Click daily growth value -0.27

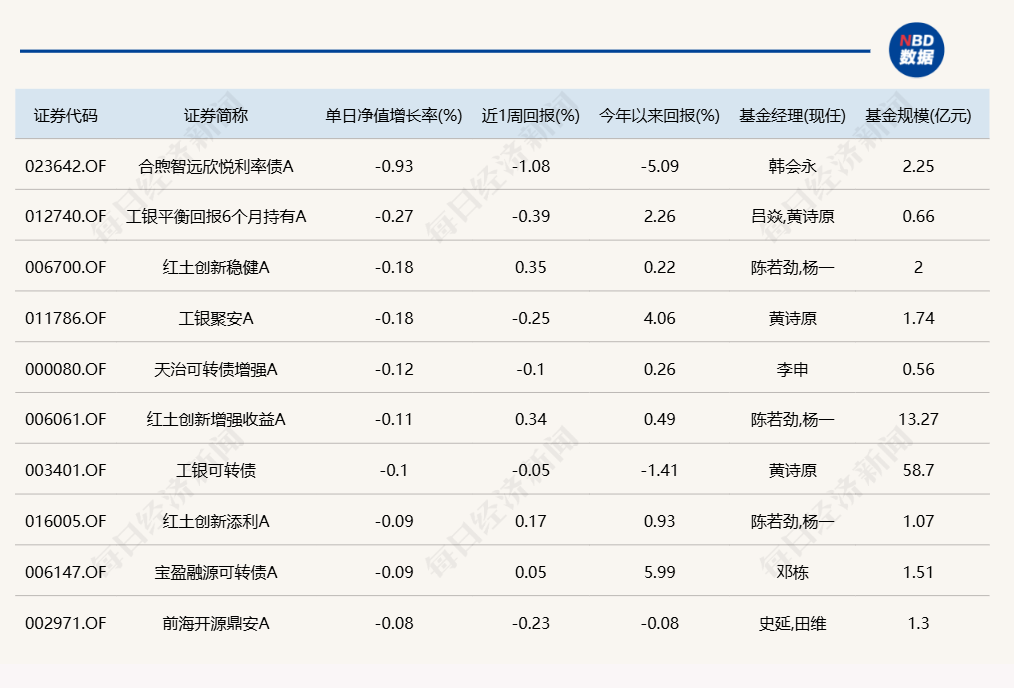coord(394,216)
